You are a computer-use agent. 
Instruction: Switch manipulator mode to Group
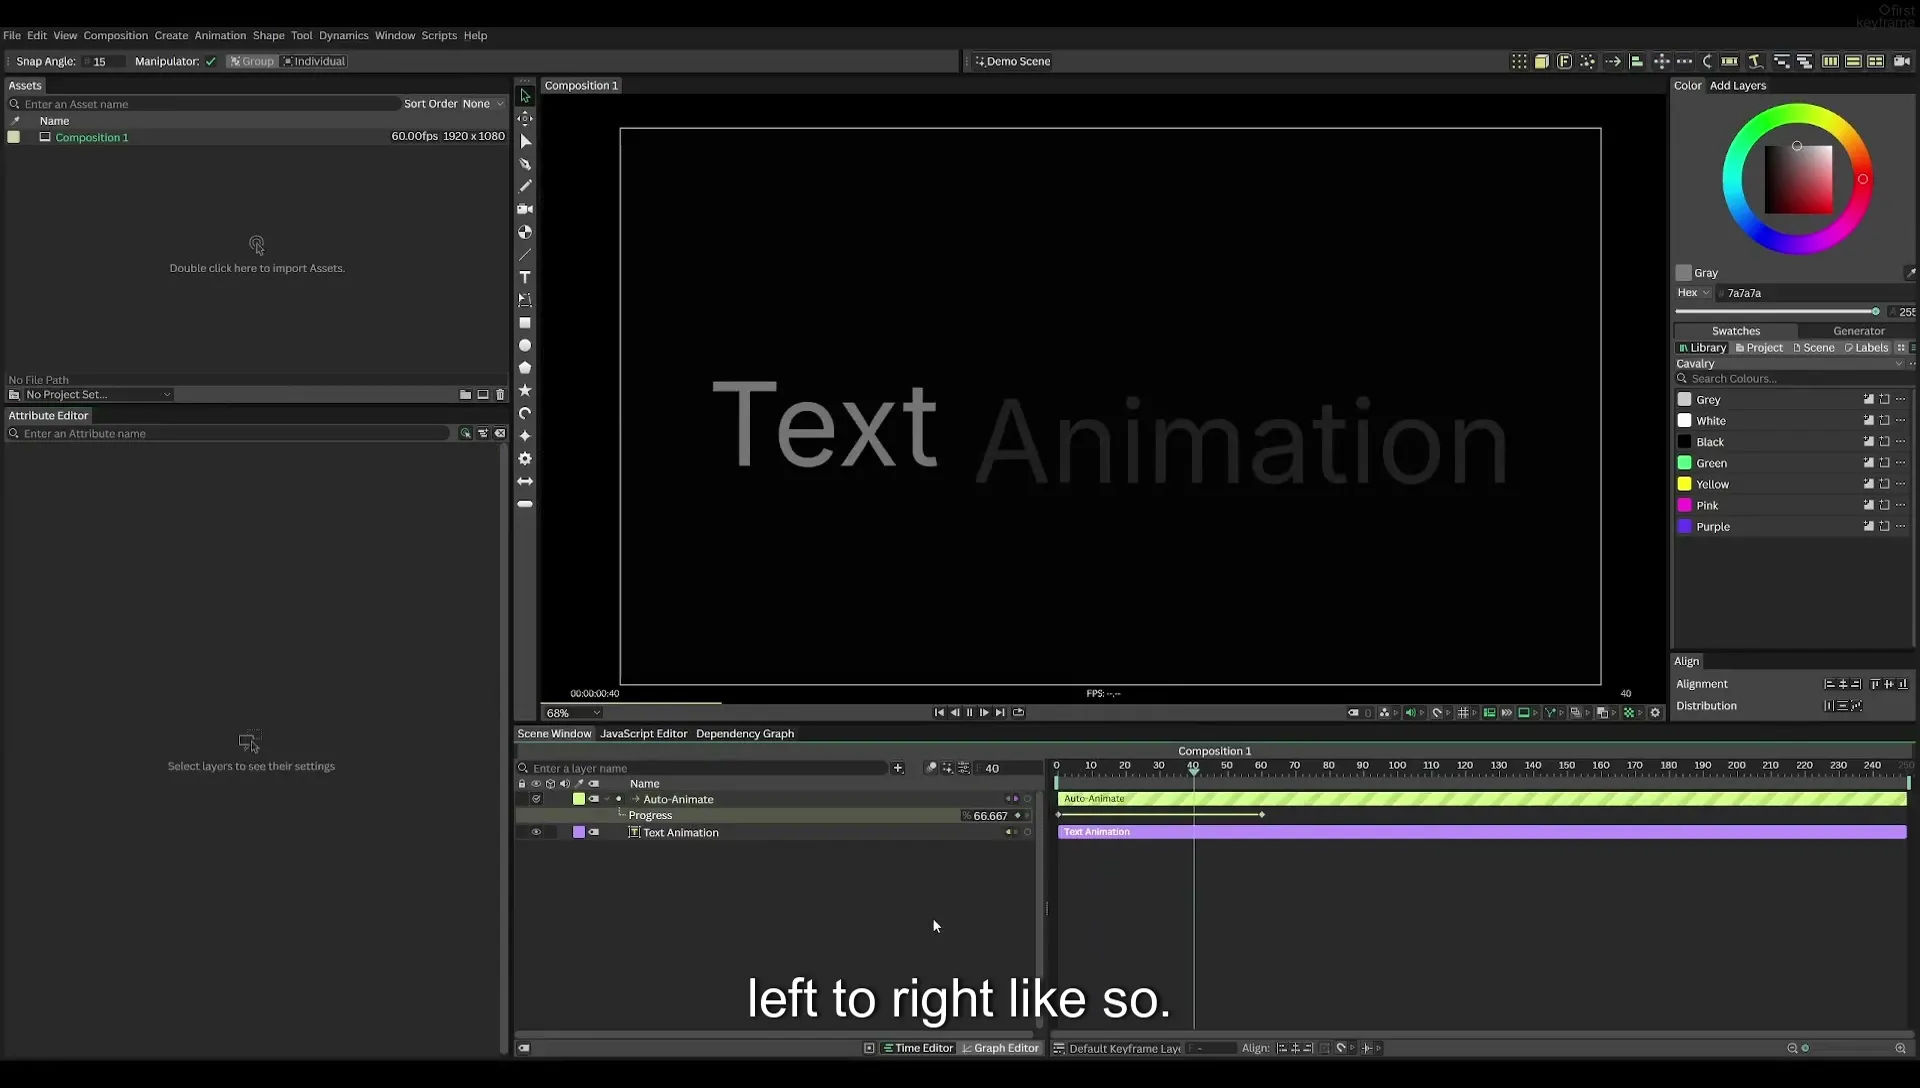[x=252, y=62]
